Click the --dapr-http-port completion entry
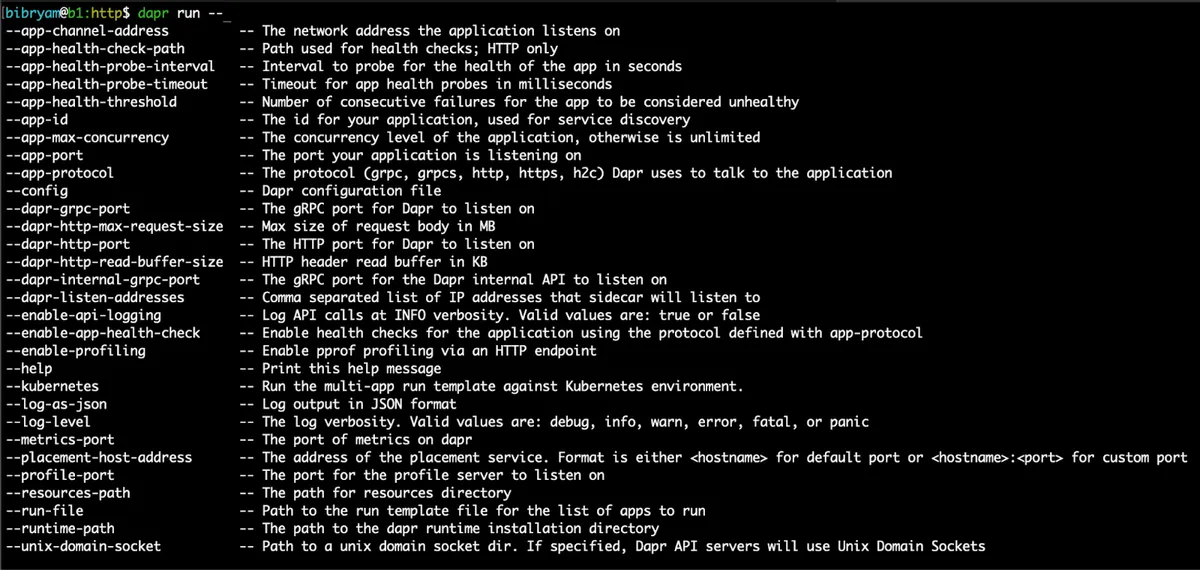1200x570 pixels. 68,244
